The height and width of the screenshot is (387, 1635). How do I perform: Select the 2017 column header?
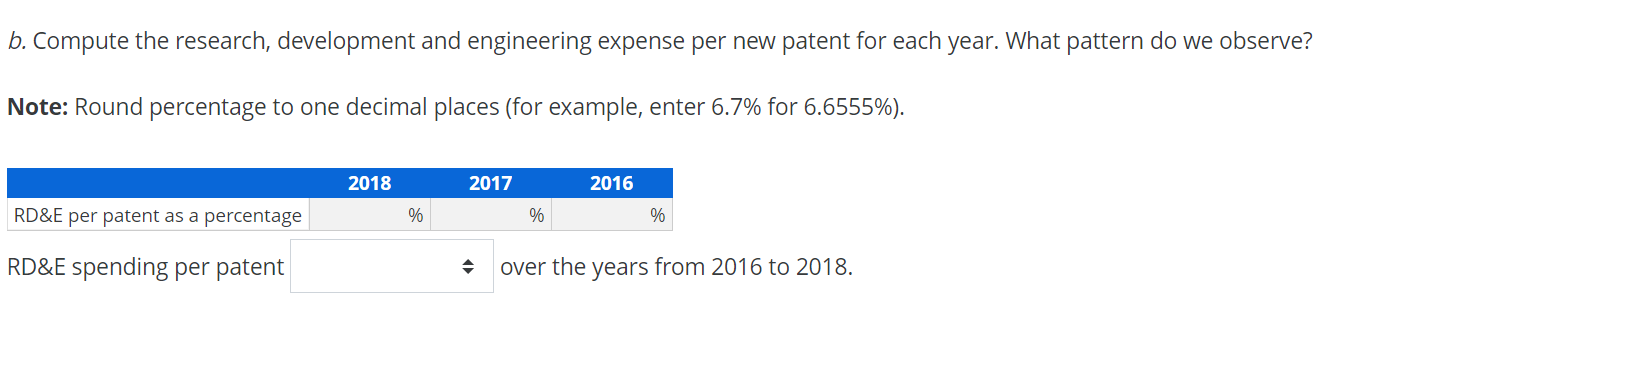[491, 183]
